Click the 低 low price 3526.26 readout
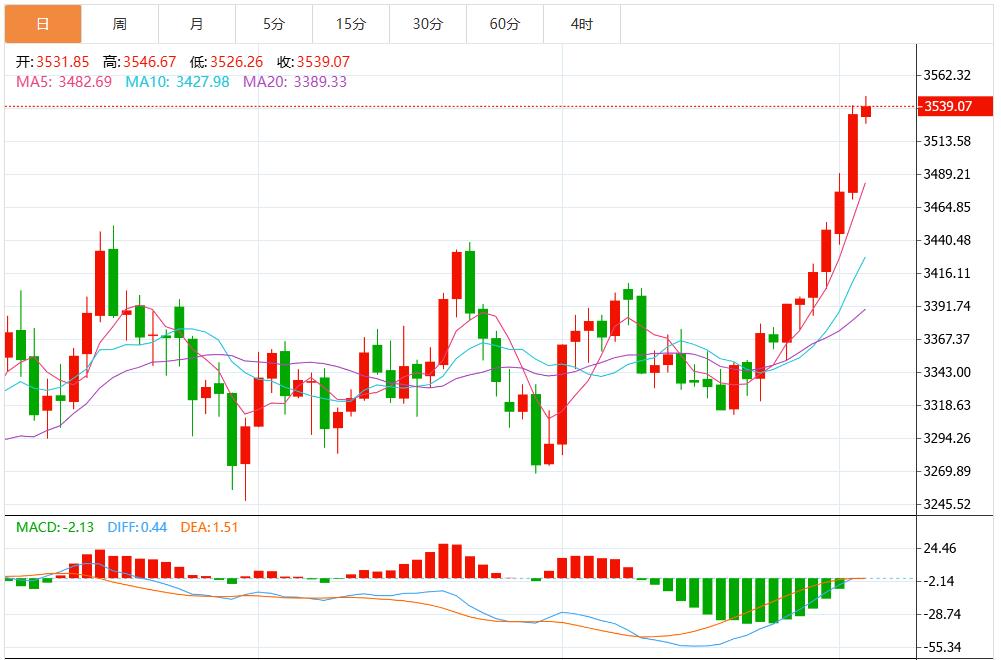The height and width of the screenshot is (660, 1001). click(229, 62)
